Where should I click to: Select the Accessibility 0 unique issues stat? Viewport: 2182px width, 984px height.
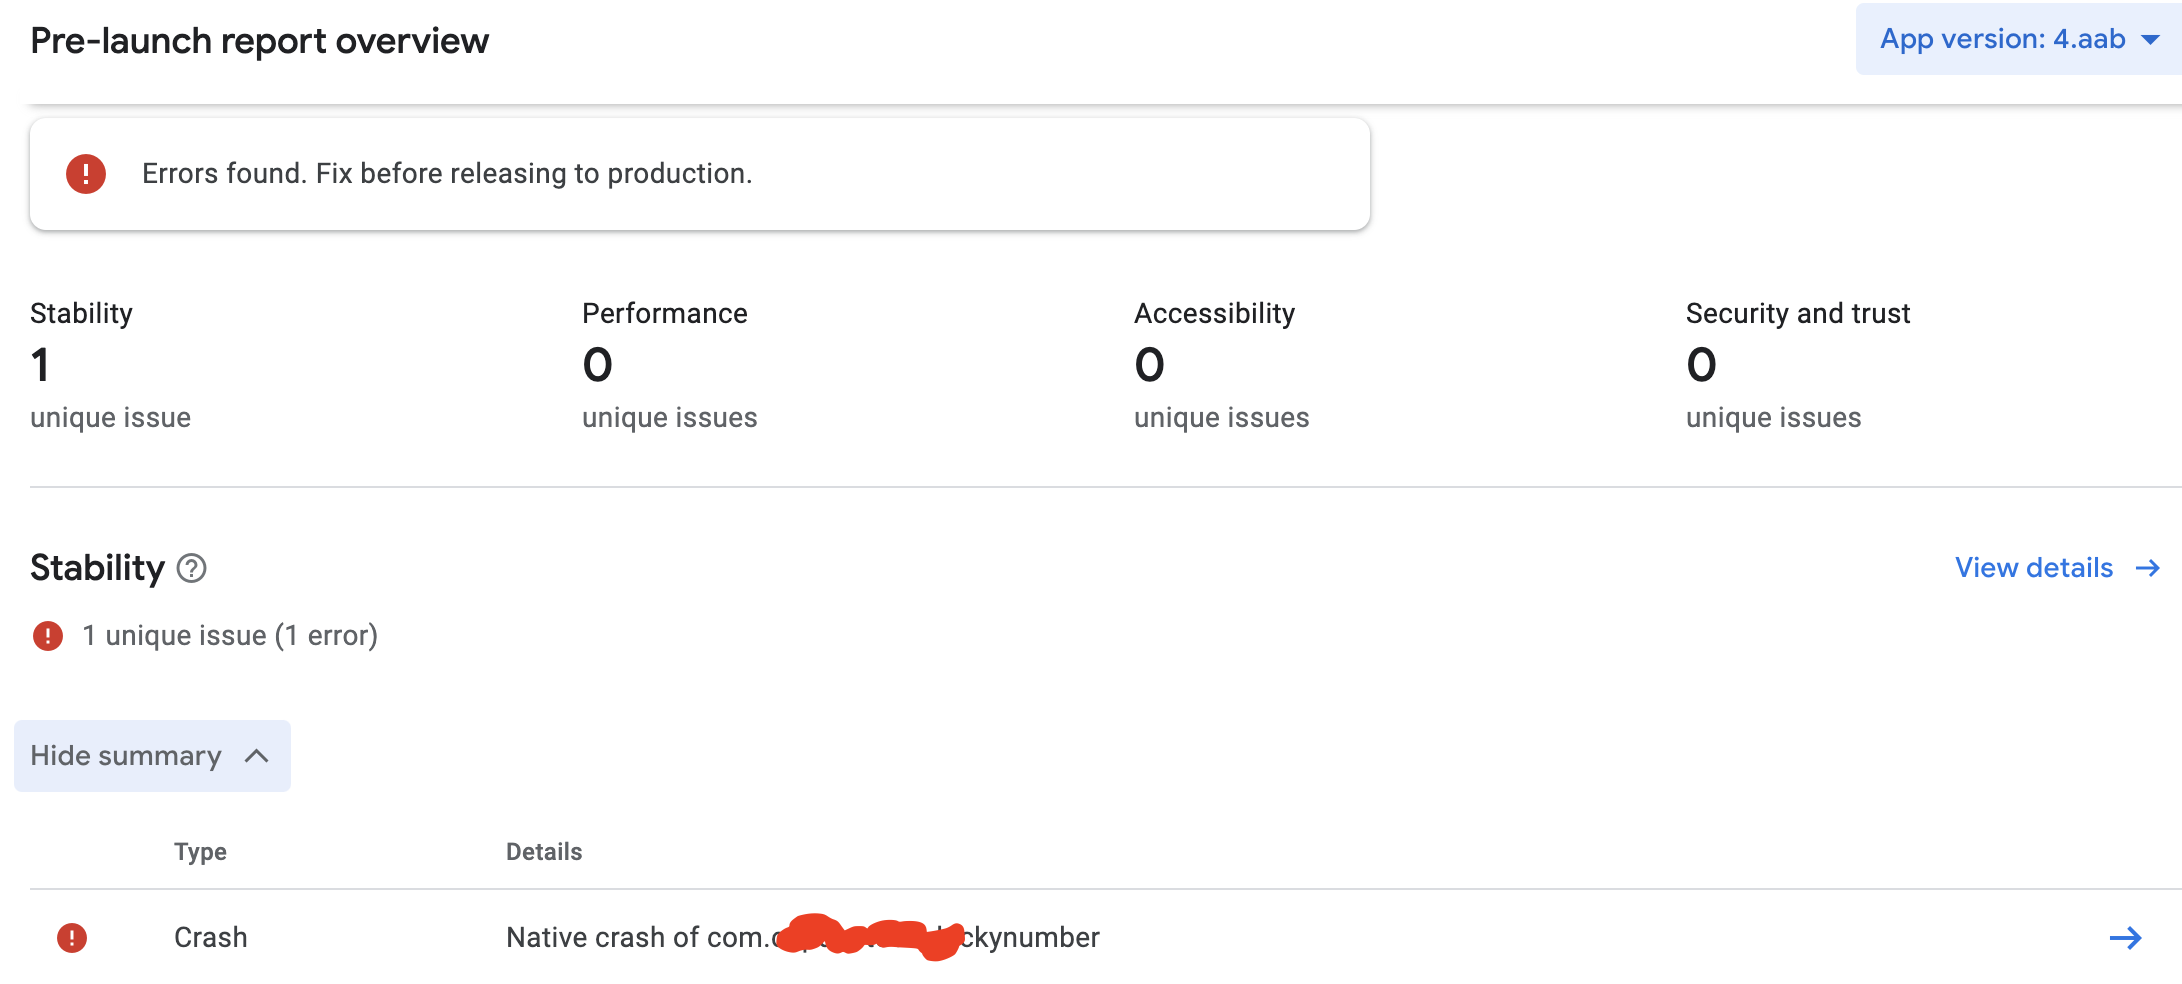[1221, 365]
